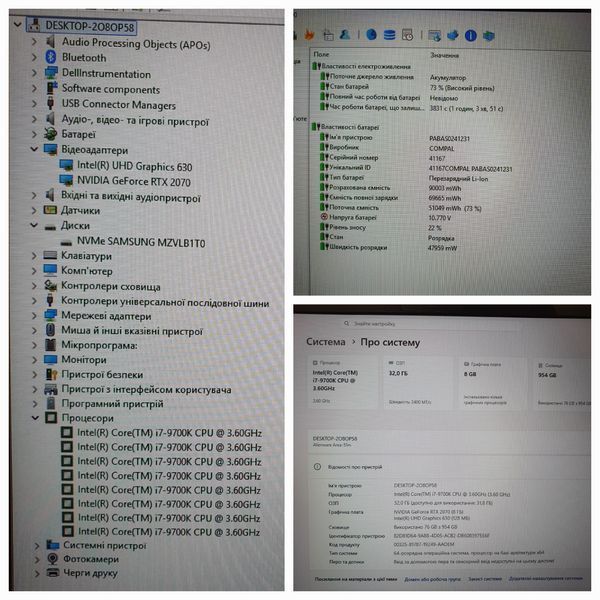Select the Напруга батареї row in AIDA64
The image size is (600, 600).
point(386,217)
